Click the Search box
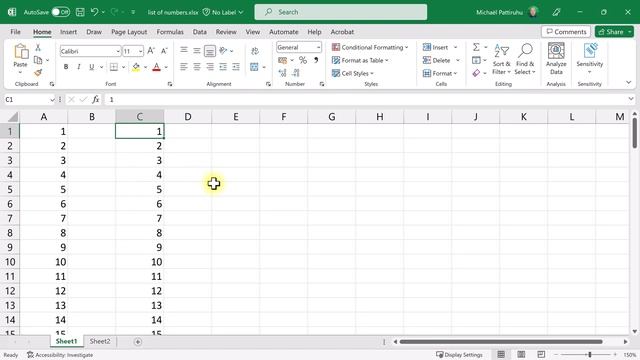 pyautogui.click(x=341, y=12)
